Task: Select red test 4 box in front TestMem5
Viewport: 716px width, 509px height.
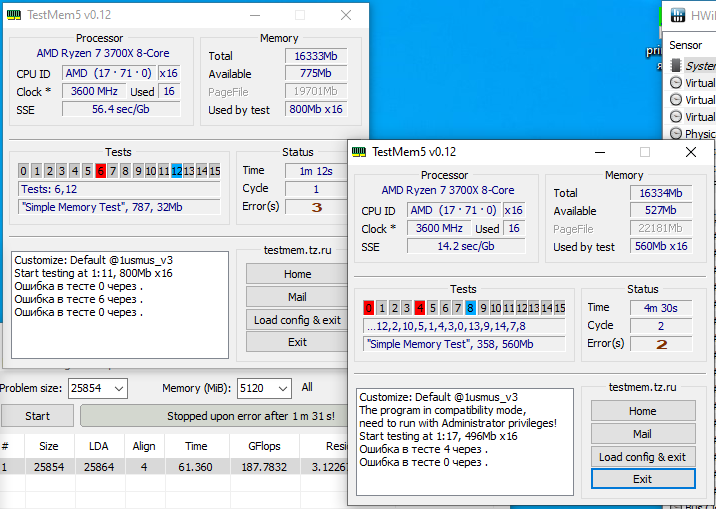Action: 420,308
